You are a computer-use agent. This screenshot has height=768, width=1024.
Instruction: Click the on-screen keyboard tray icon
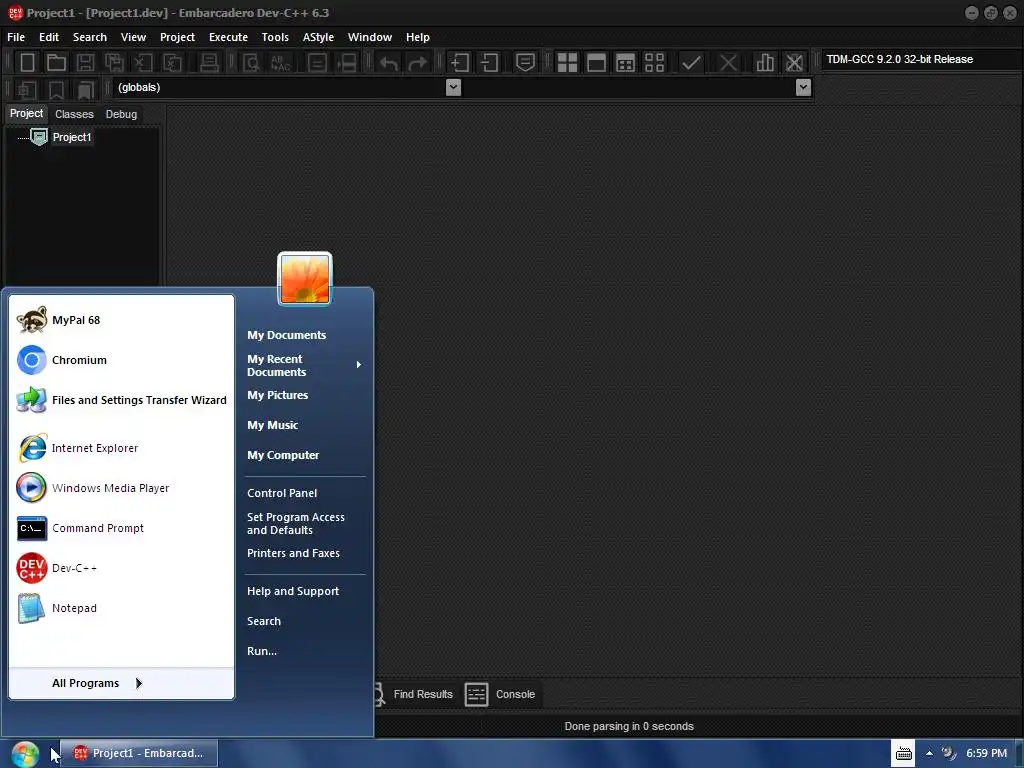[903, 753]
